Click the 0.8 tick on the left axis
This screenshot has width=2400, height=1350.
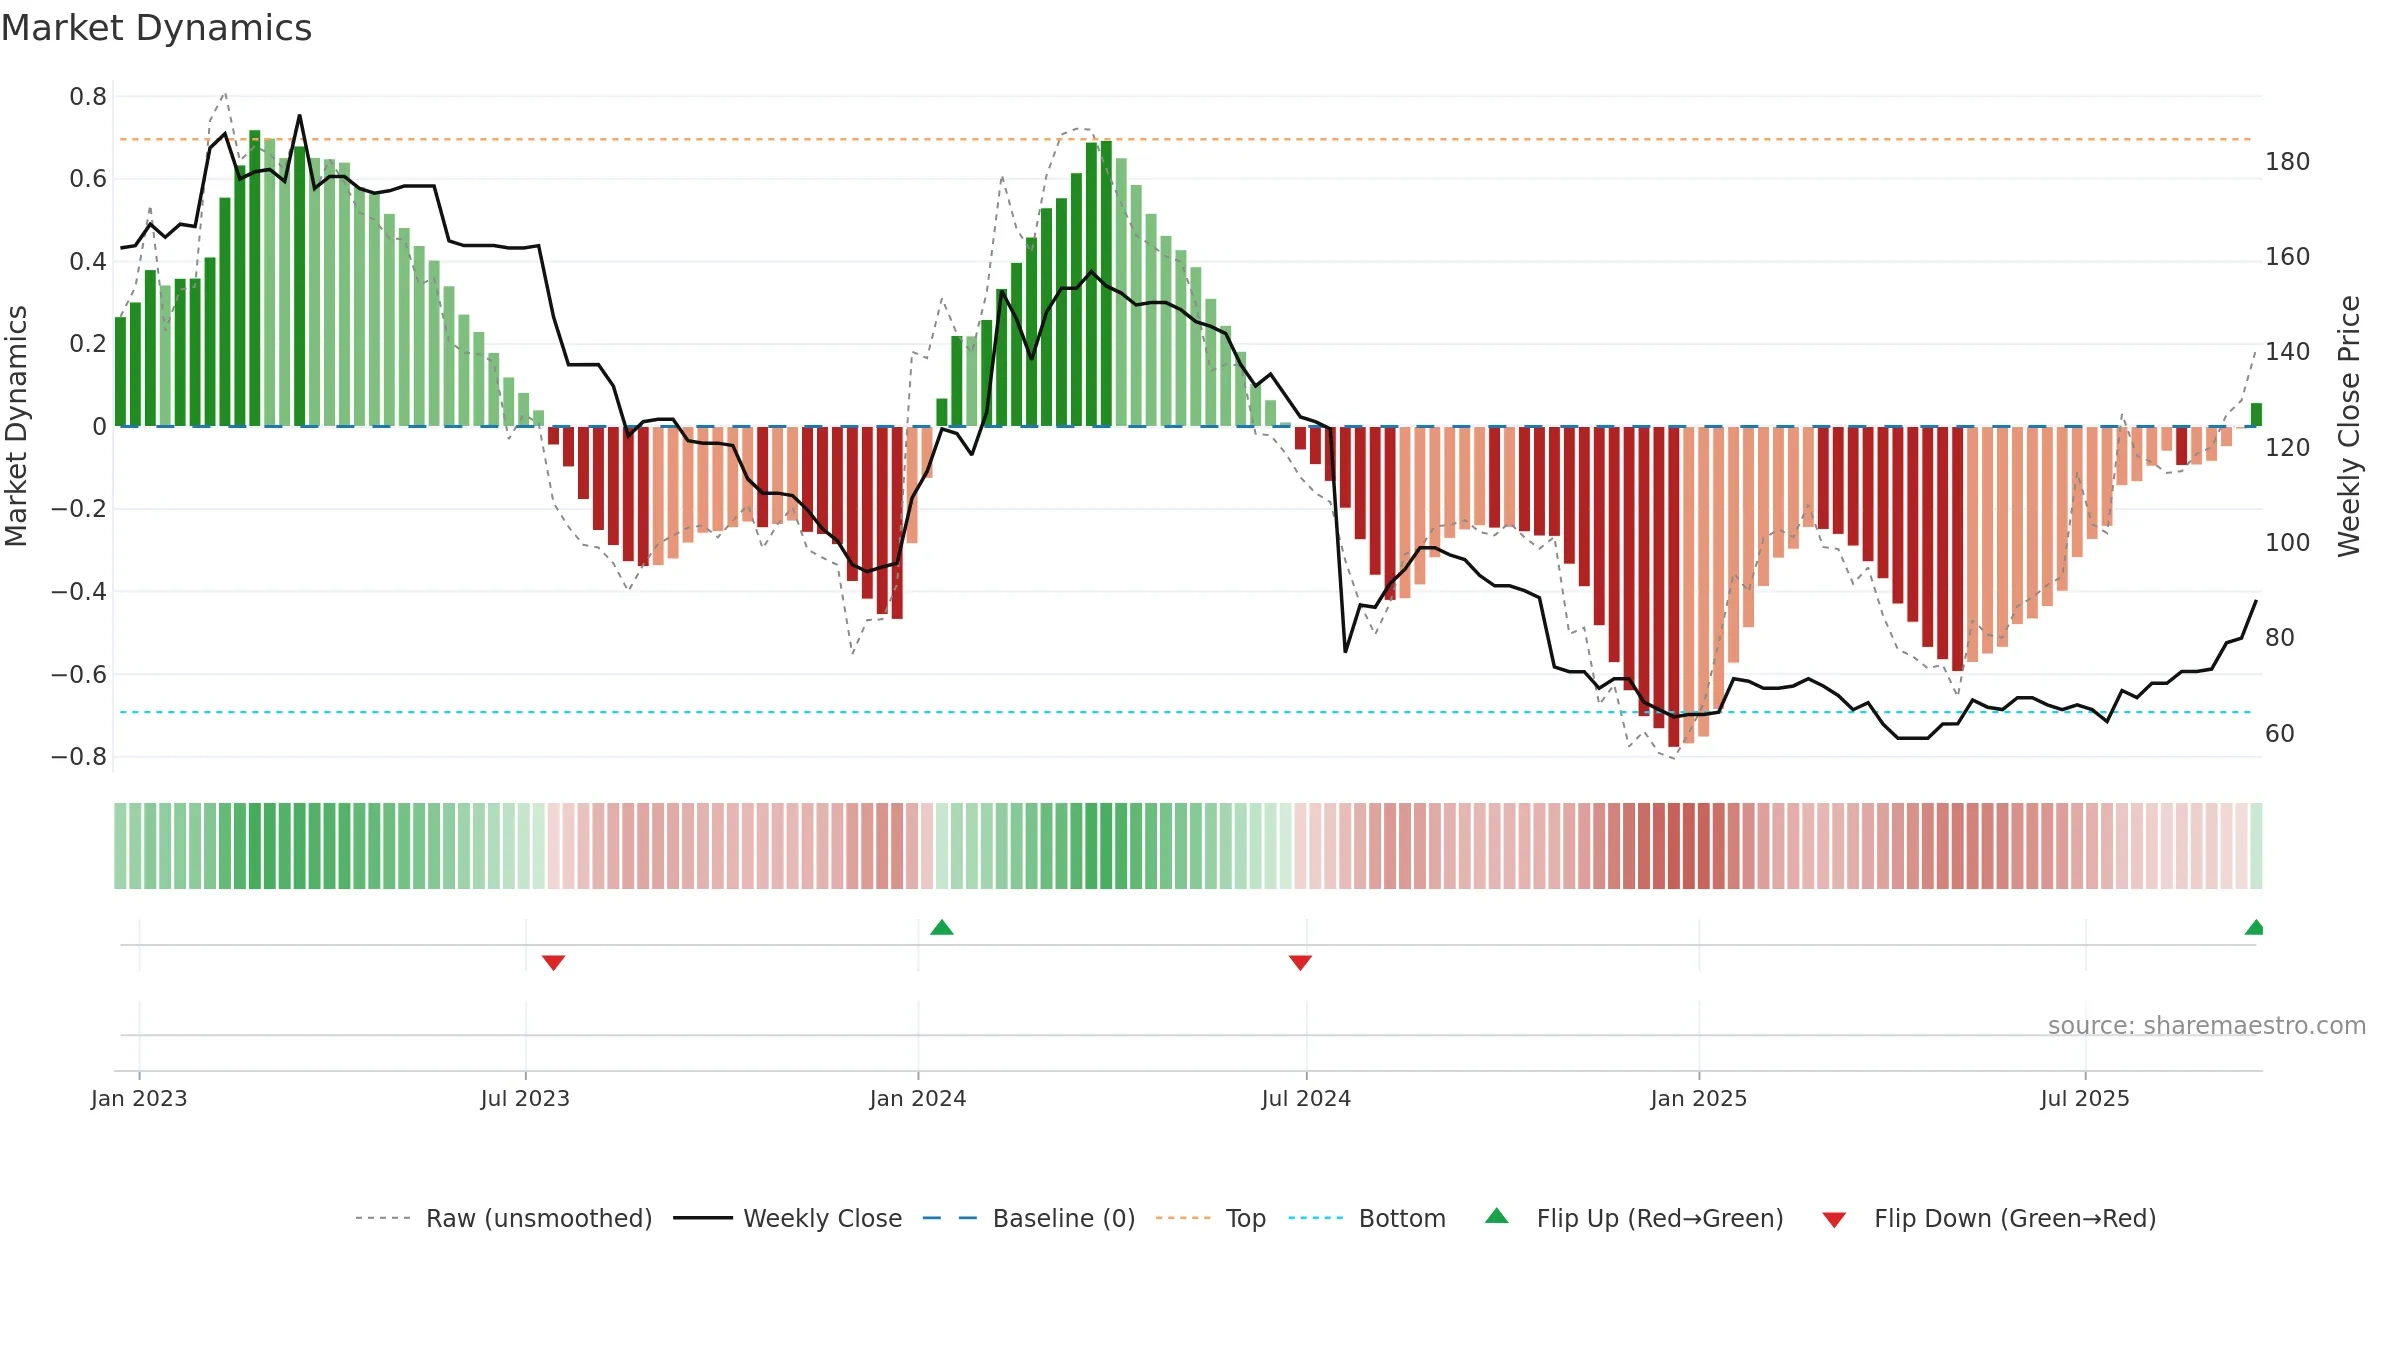(88, 97)
